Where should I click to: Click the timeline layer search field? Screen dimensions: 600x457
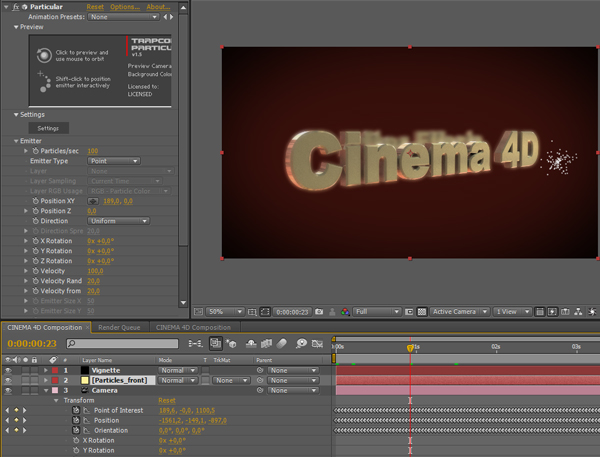click(x=122, y=344)
